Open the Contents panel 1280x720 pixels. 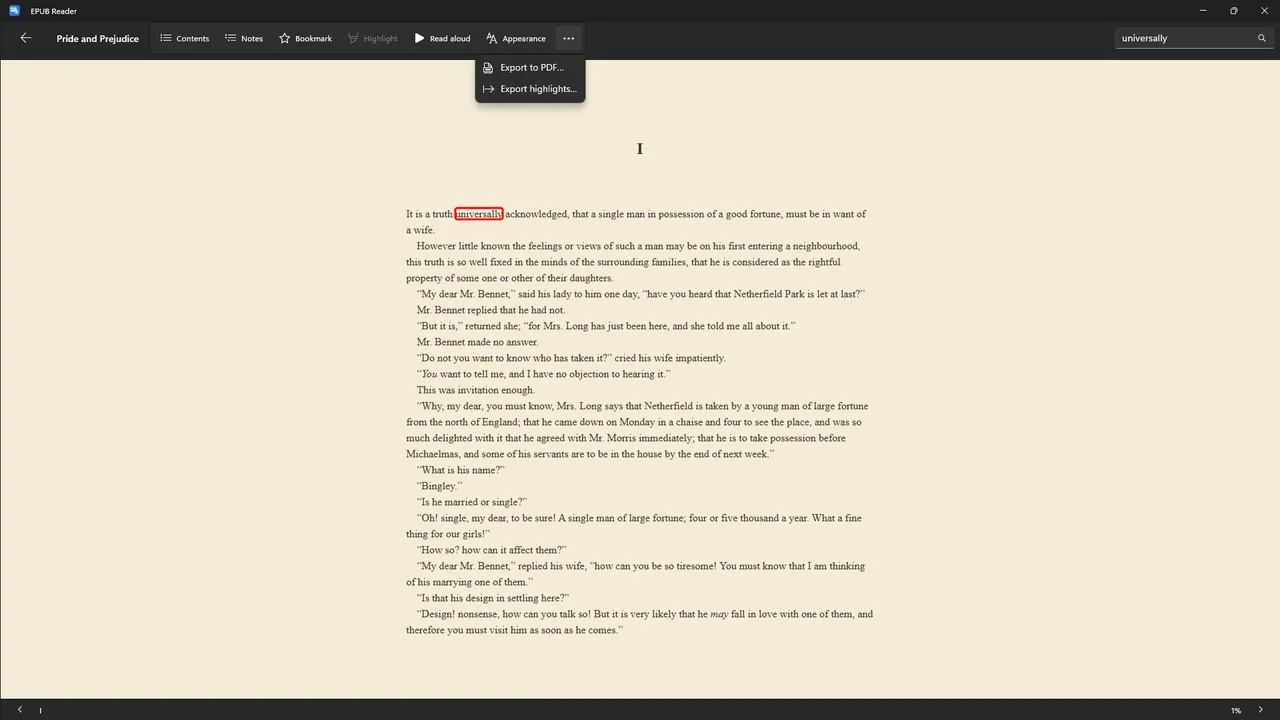pyautogui.click(x=185, y=38)
